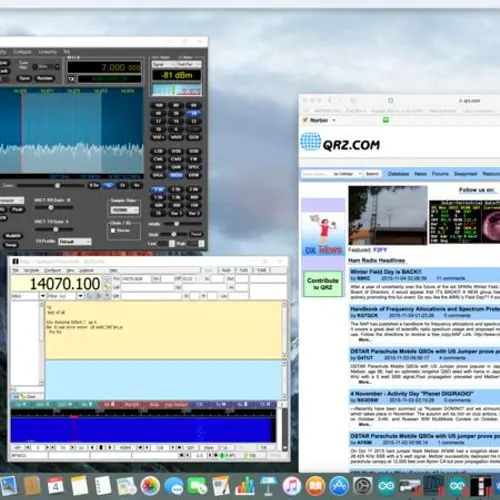Open the Forums tab on QRZ
Image resolution: width=500 pixels, height=500 pixels.
click(x=440, y=174)
